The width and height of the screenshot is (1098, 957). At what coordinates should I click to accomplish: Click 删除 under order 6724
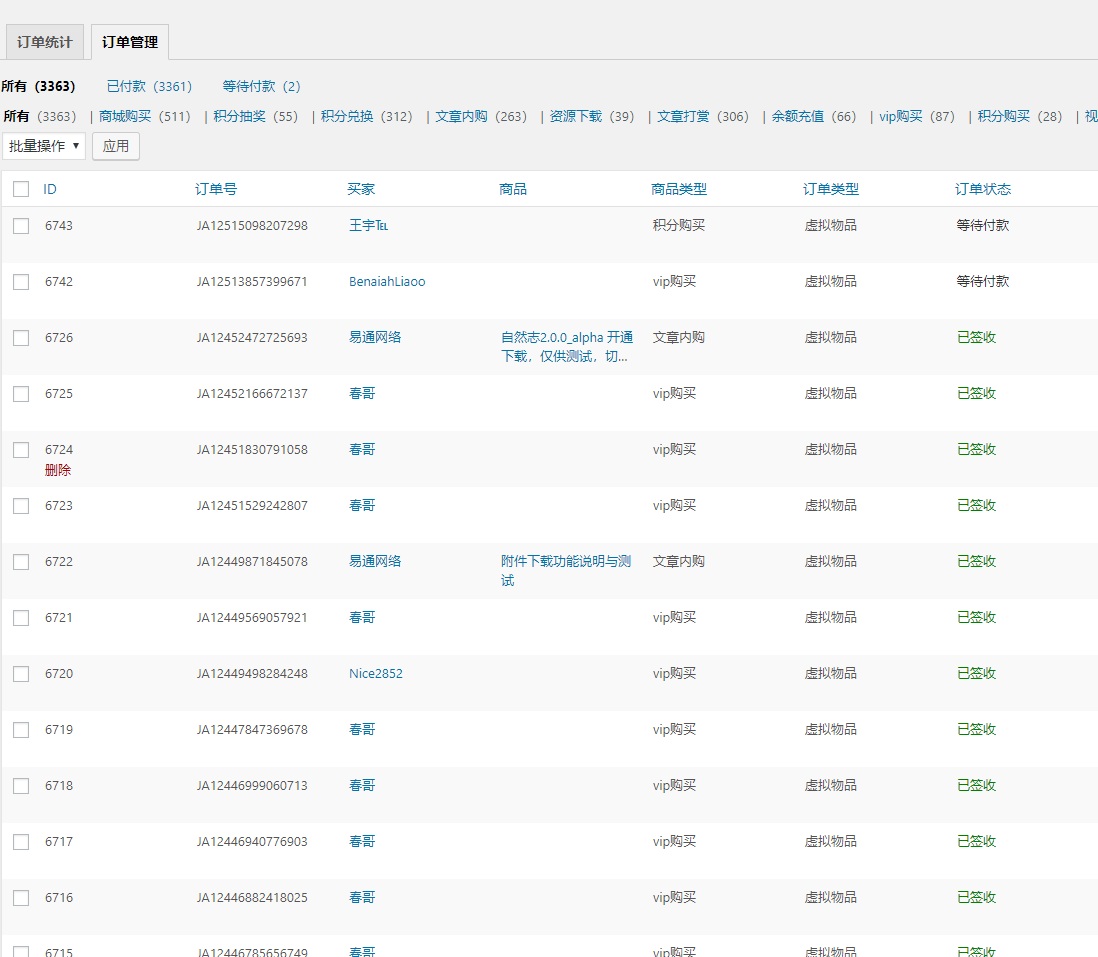(x=58, y=470)
